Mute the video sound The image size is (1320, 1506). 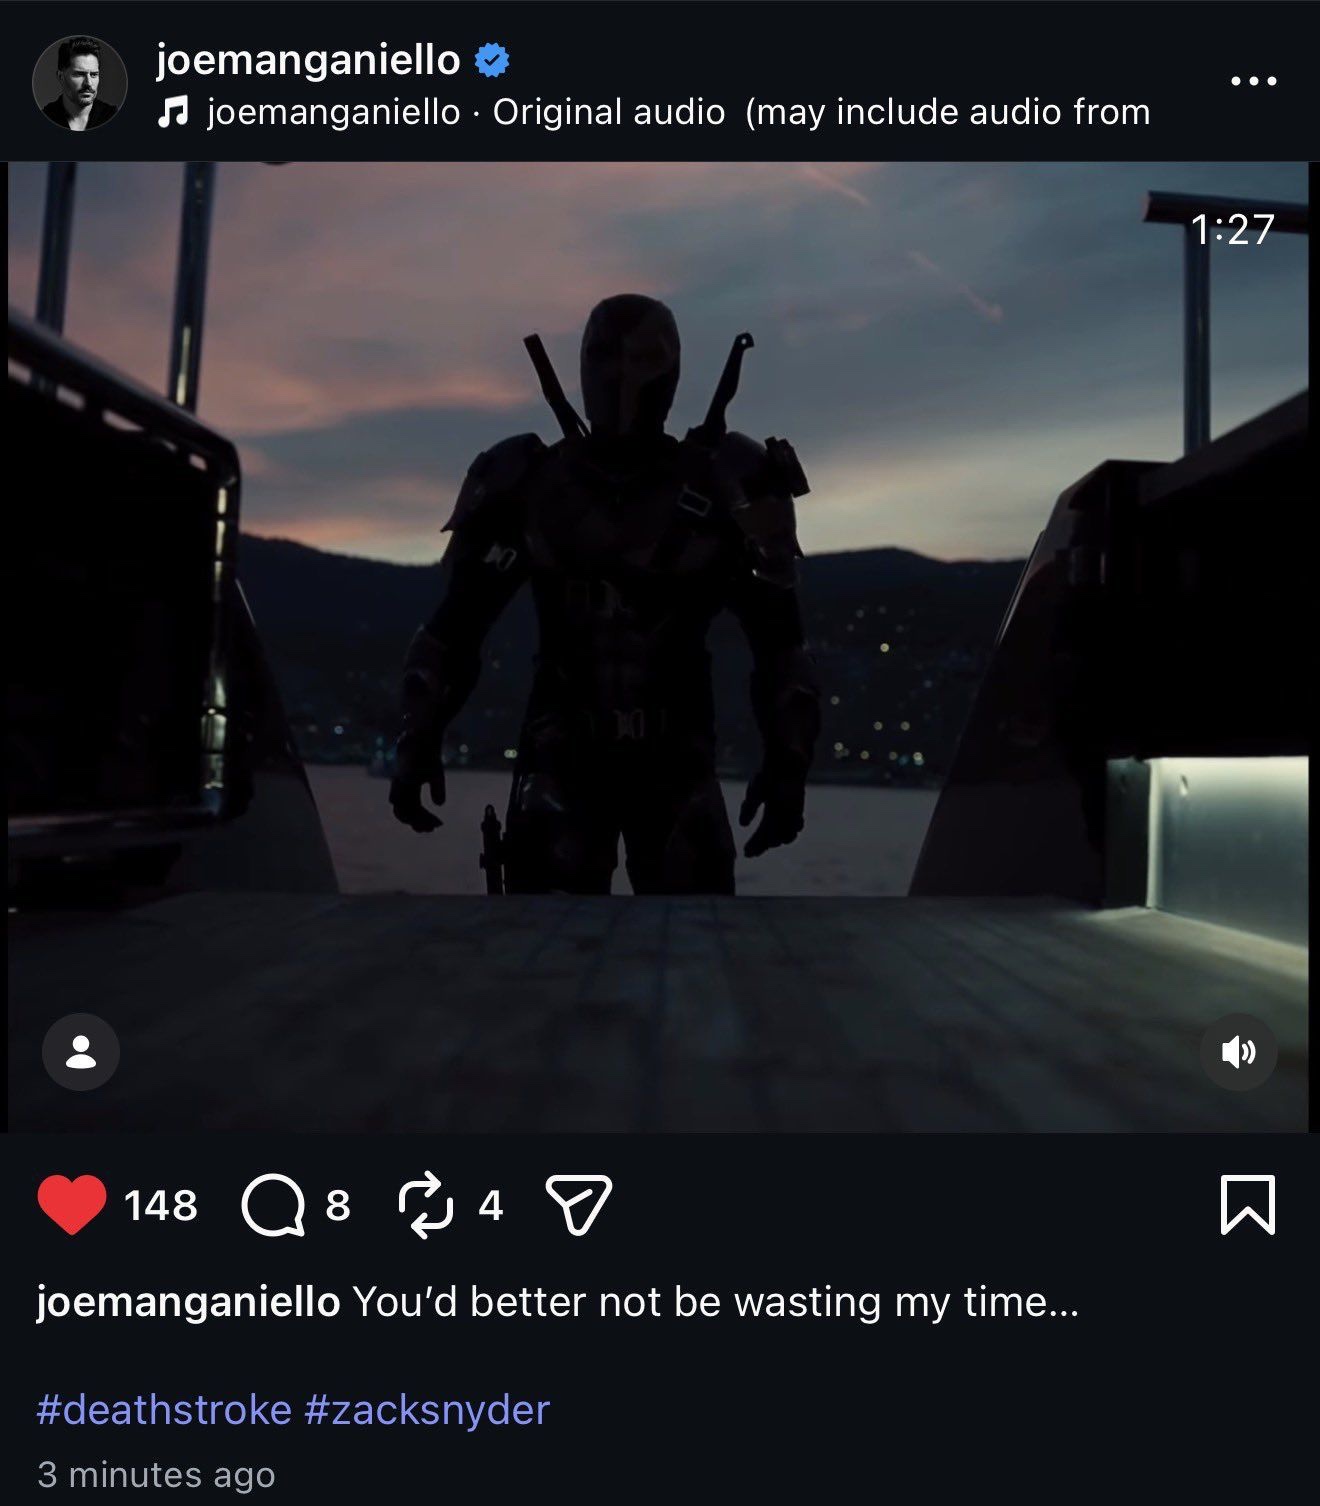pos(1238,1052)
